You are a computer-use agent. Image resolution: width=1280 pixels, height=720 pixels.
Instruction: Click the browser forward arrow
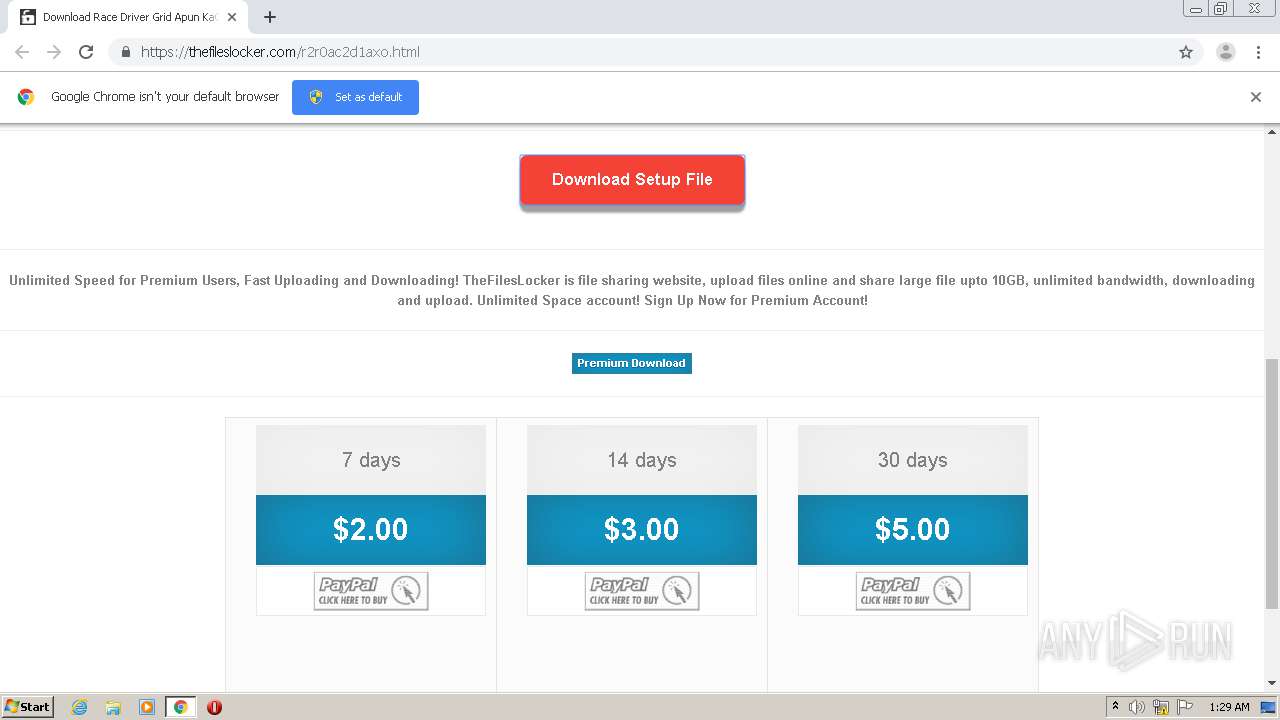(x=54, y=52)
